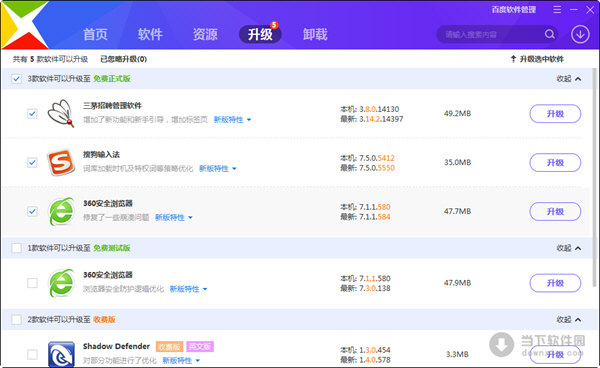Check the Shadow Defender checkbox
This screenshot has height=368, width=600.
32,354
